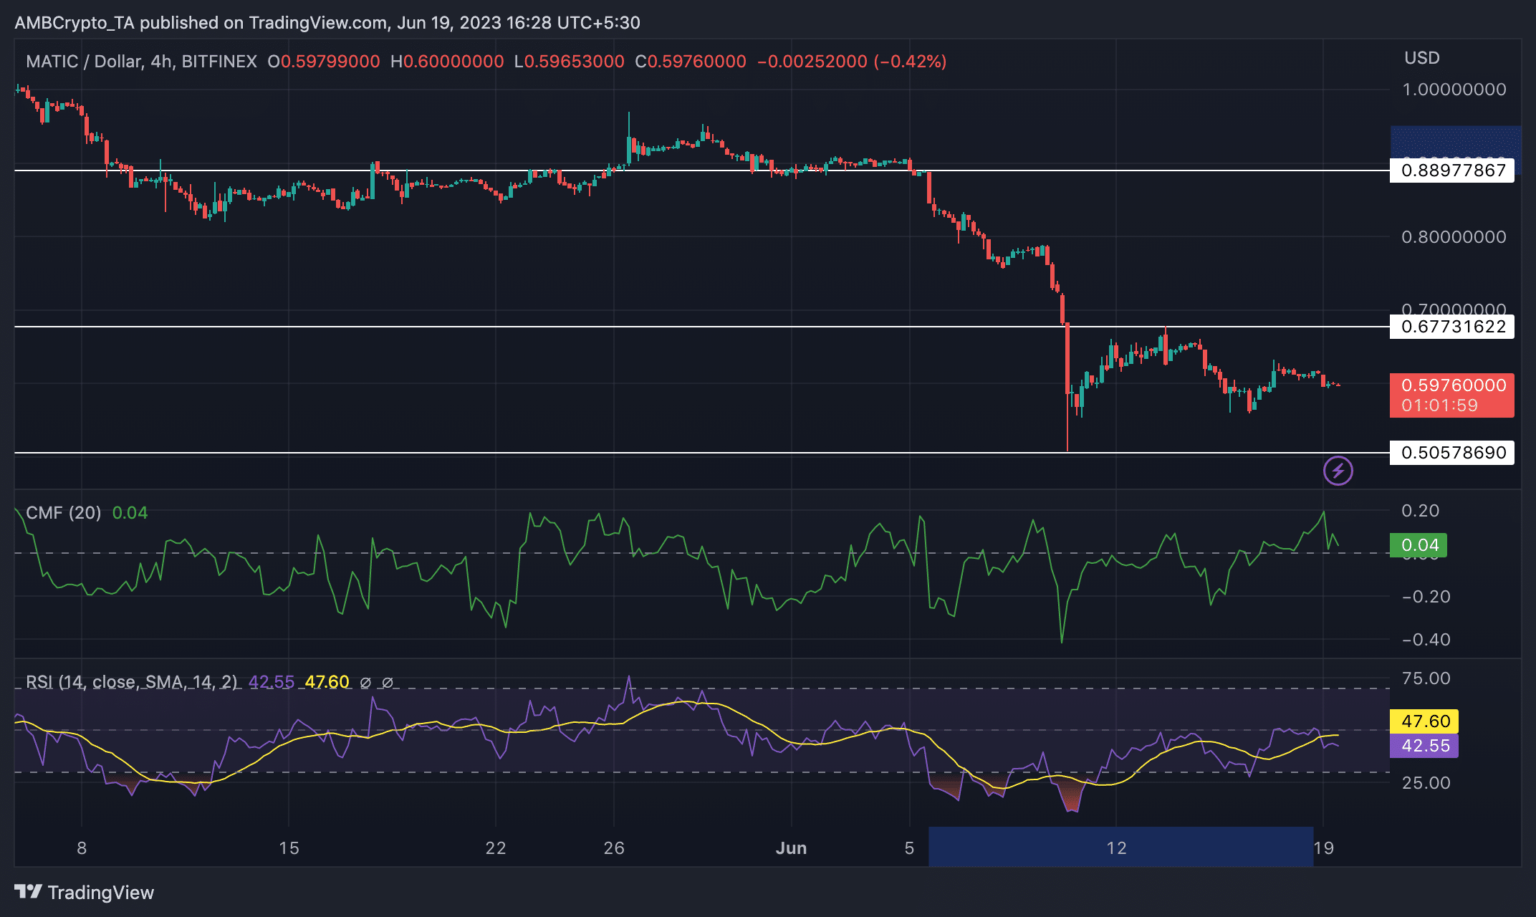The height and width of the screenshot is (917, 1536).
Task: Click the 26 date on time axis
Action: 614,848
